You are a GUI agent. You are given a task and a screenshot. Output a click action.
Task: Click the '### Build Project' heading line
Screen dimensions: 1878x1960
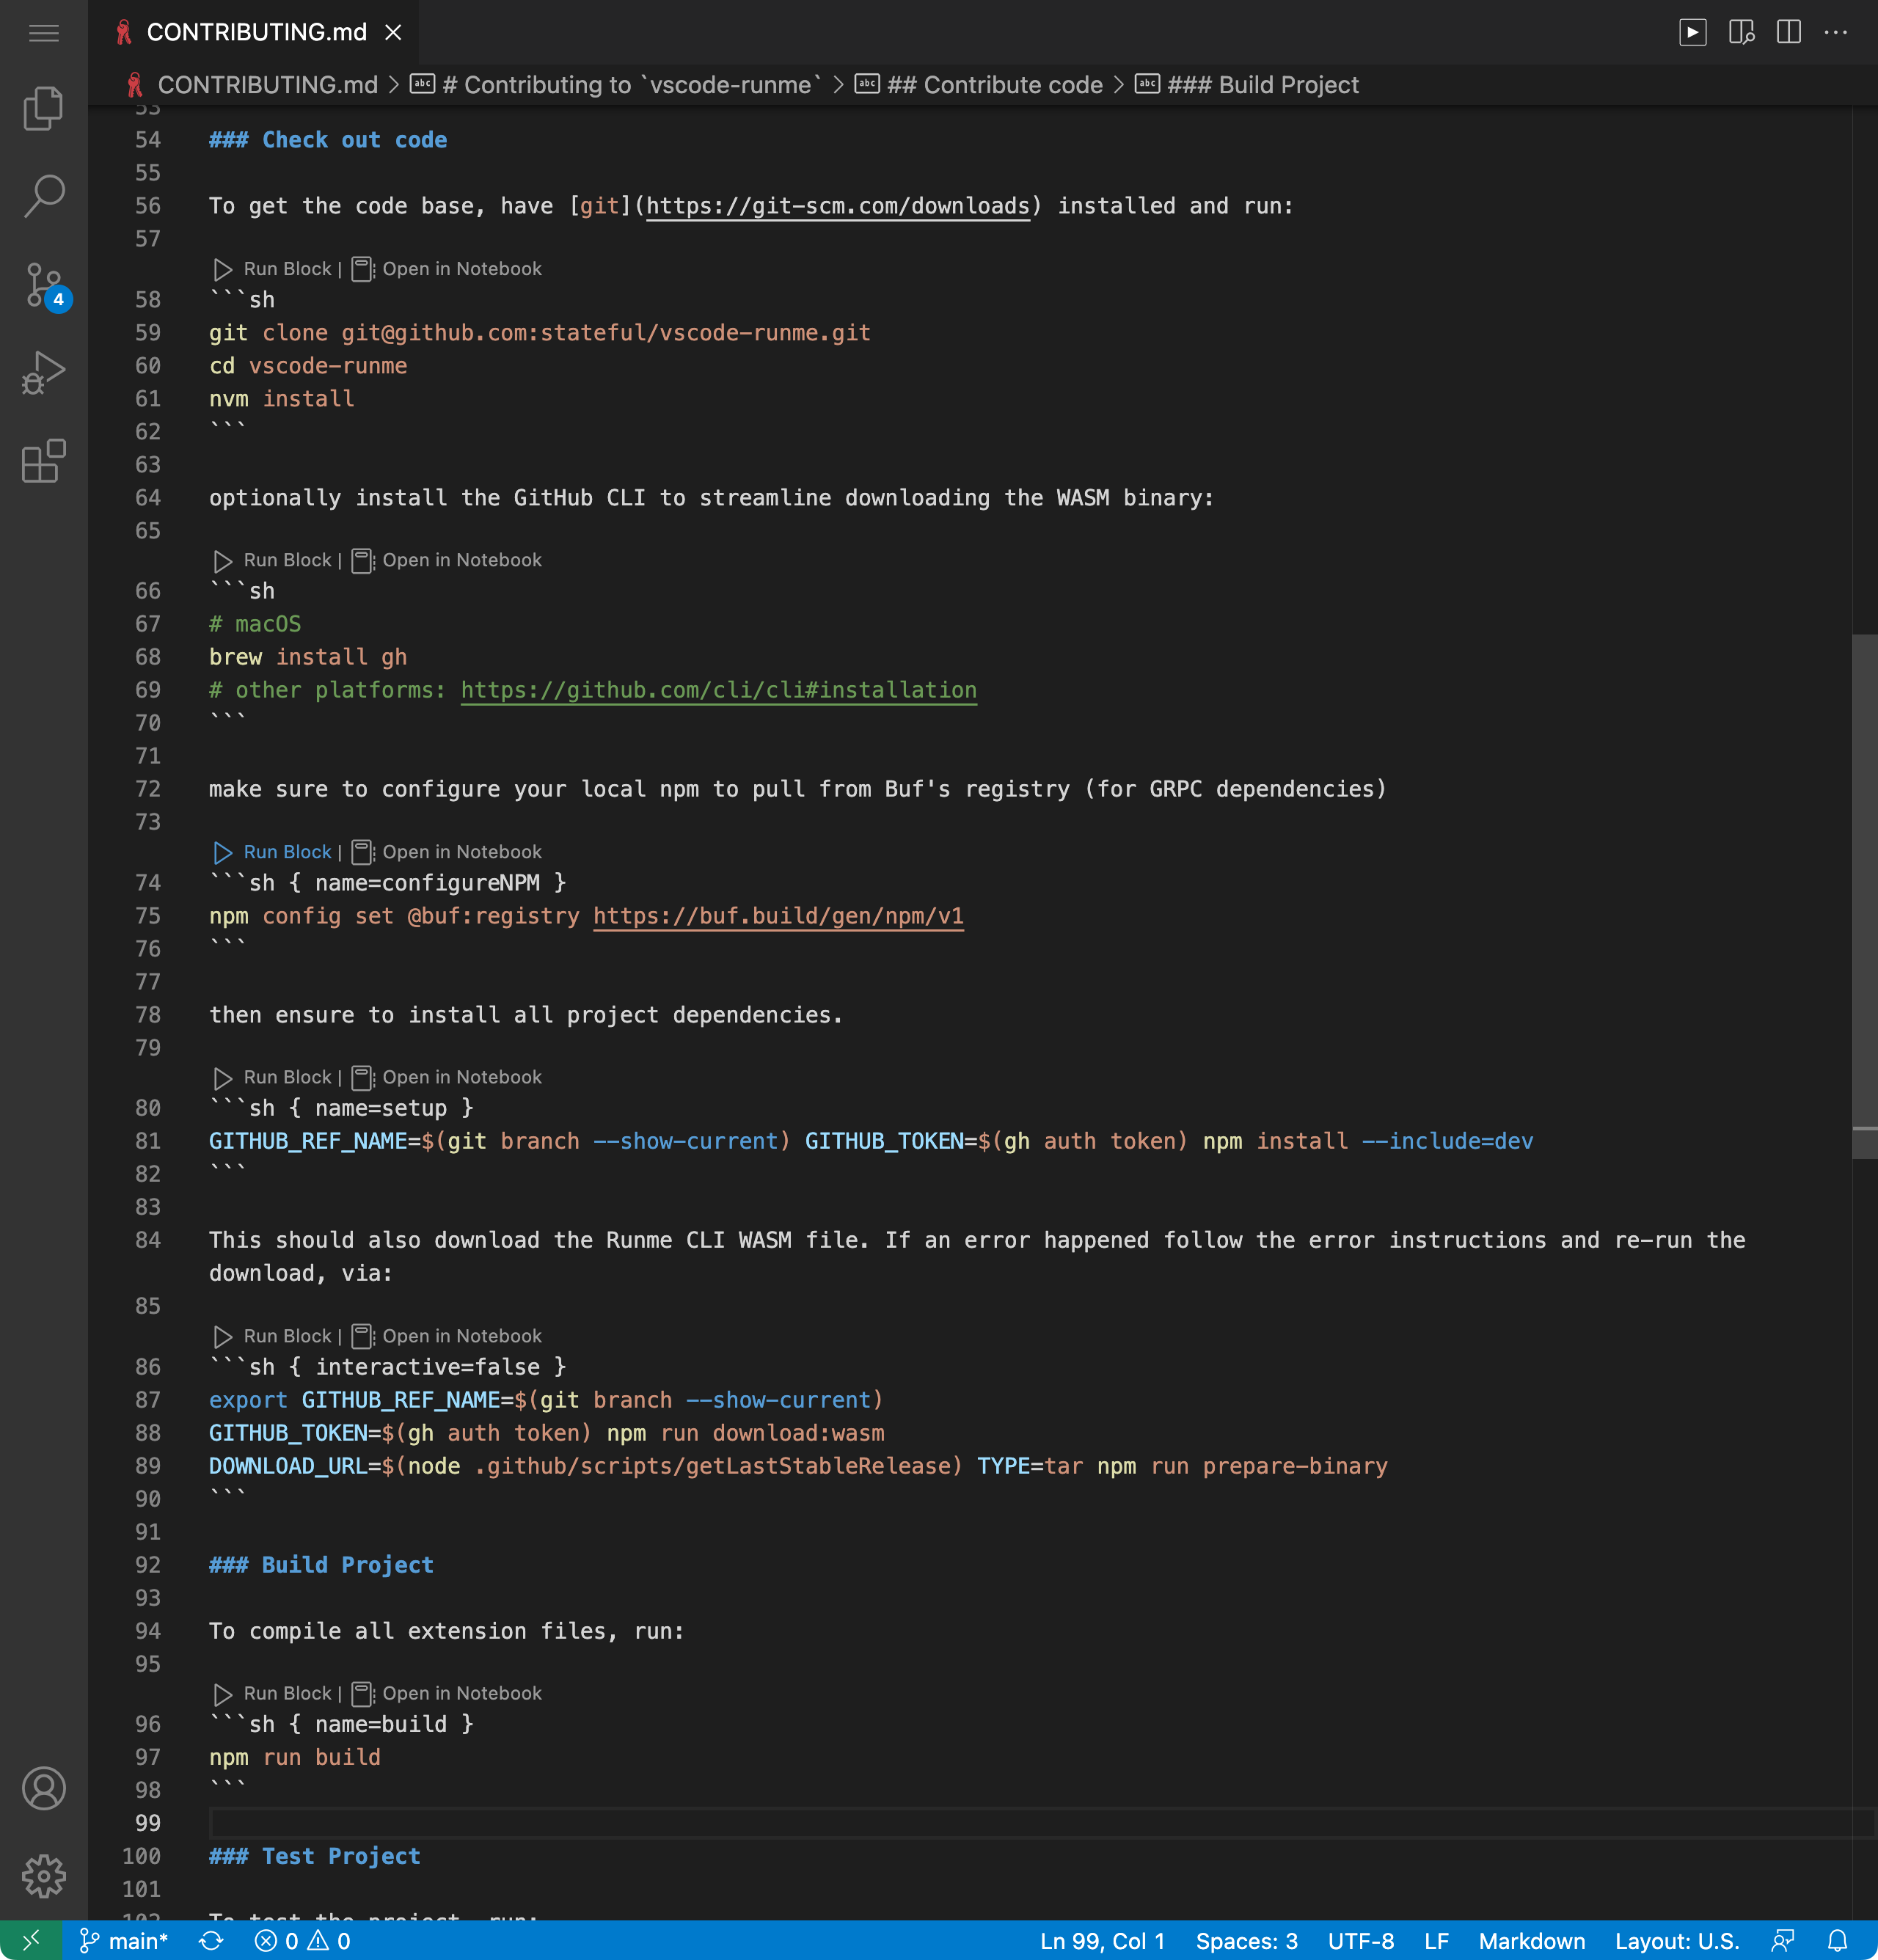tap(321, 1565)
